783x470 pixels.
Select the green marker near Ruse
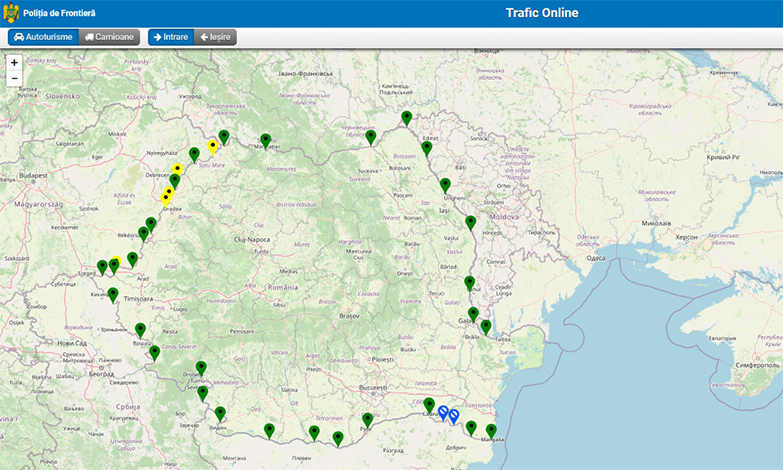pos(367,419)
